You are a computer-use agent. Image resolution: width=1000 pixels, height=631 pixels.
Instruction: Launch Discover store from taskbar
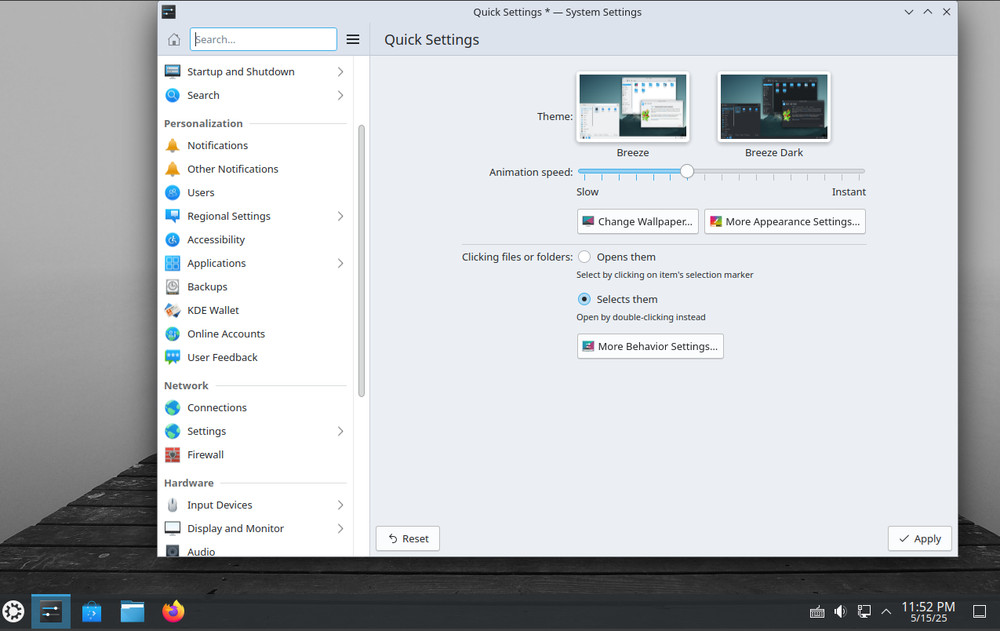tap(92, 612)
